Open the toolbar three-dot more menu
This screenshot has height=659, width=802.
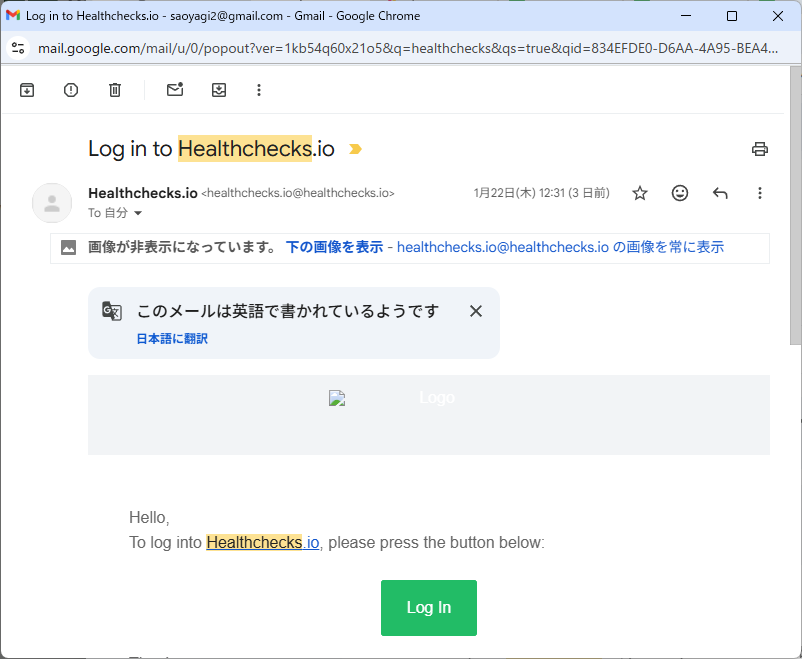[259, 90]
